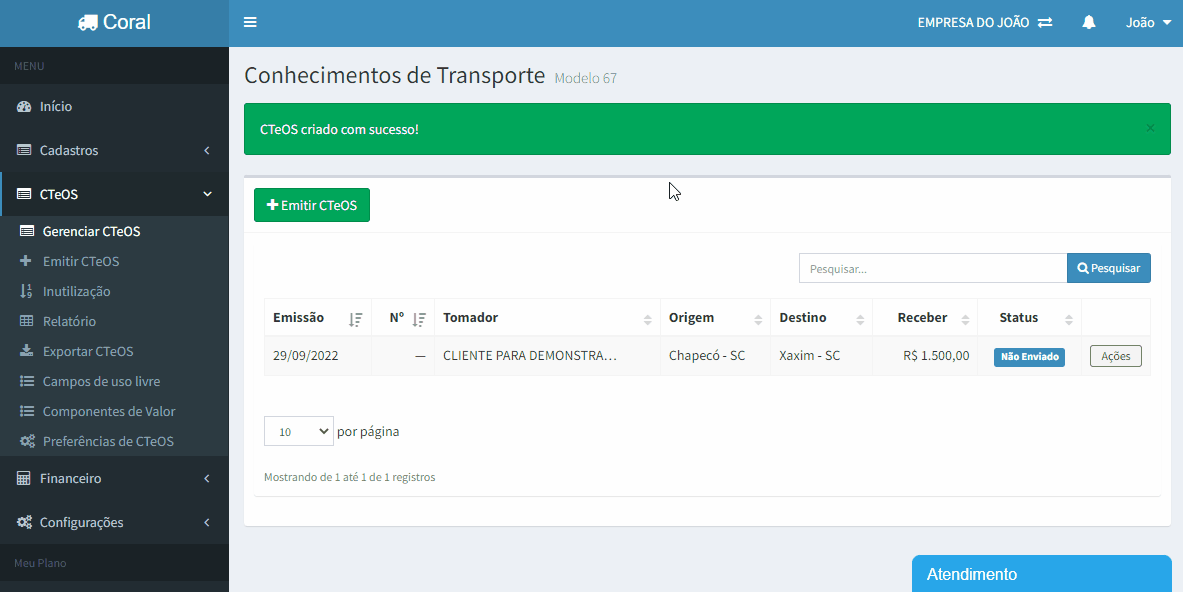Sort the Receber column arrows
The image size is (1183, 592).
pyautogui.click(x=965, y=319)
